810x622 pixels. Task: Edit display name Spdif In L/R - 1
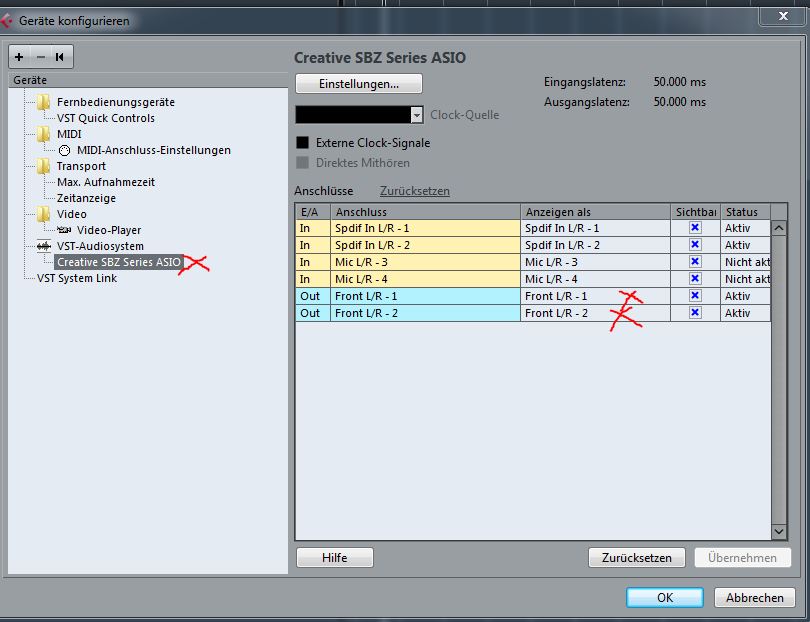595,228
